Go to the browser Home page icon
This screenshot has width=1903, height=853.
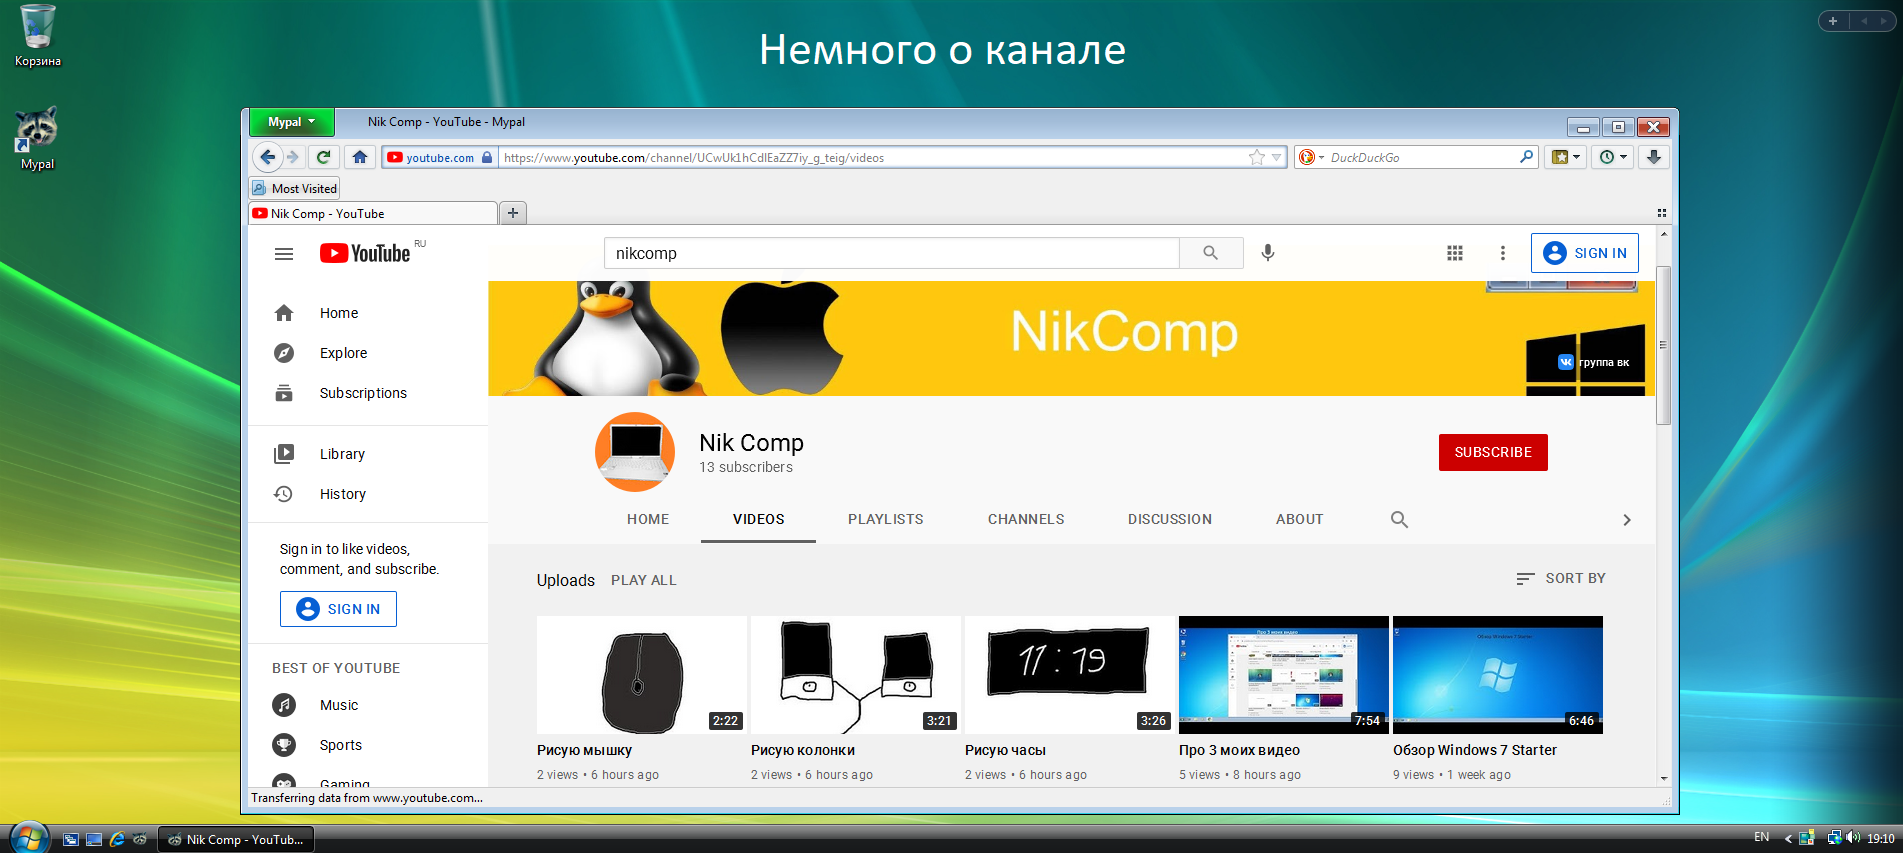point(360,157)
